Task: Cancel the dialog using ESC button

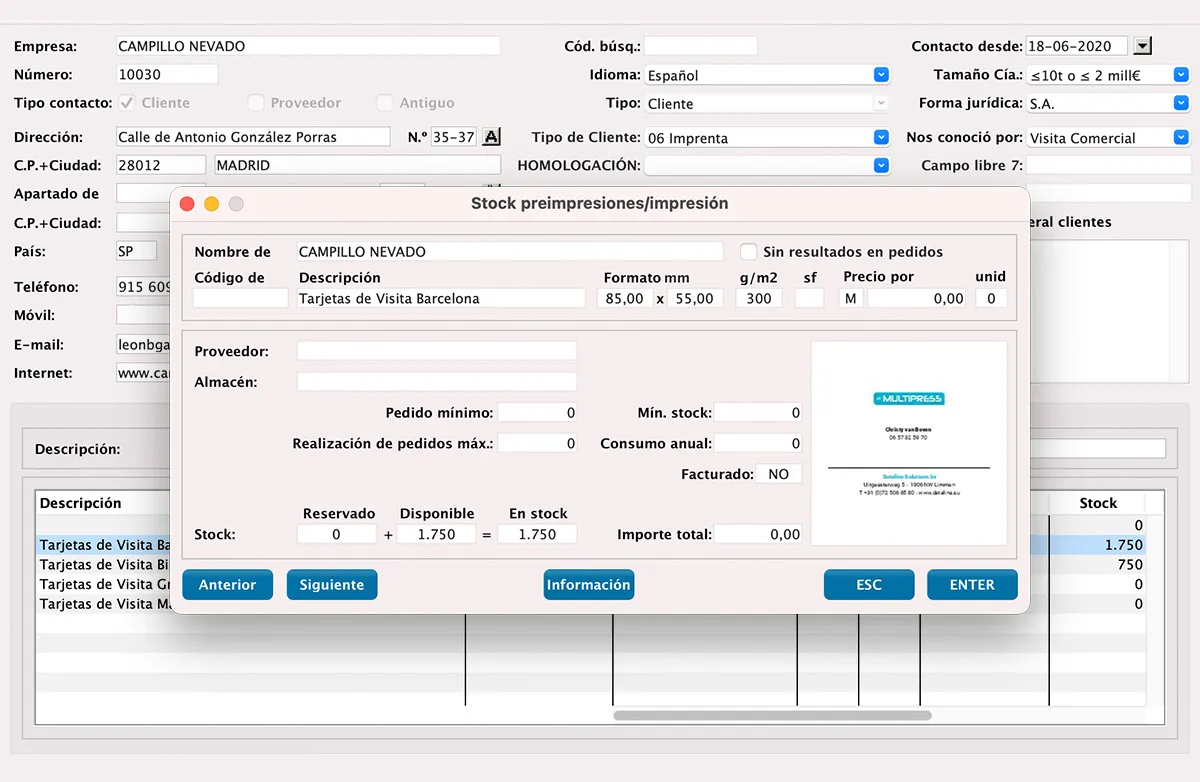Action: tap(869, 585)
